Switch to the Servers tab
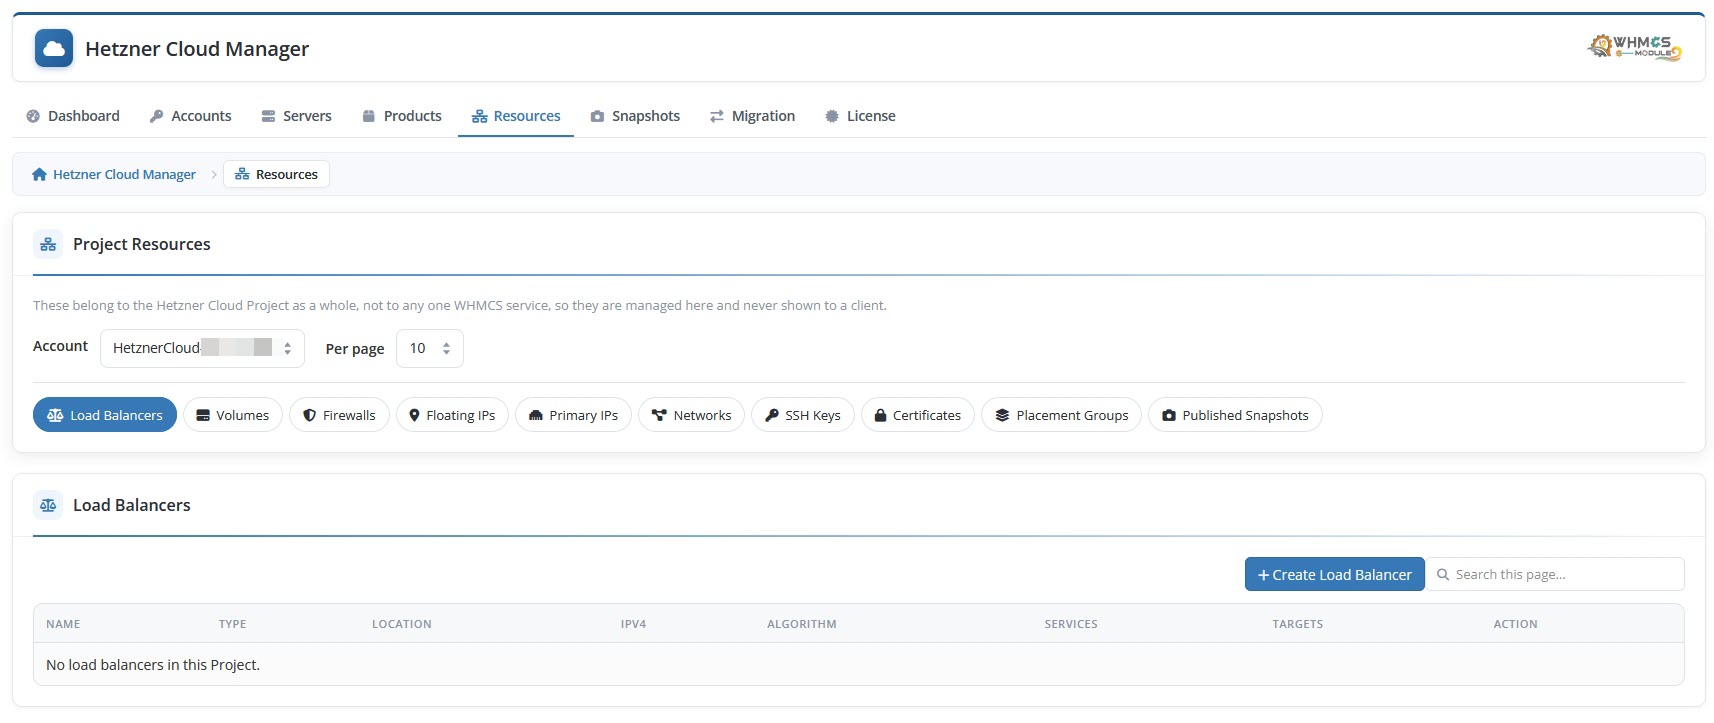The width and height of the screenshot is (1714, 723). (x=296, y=116)
